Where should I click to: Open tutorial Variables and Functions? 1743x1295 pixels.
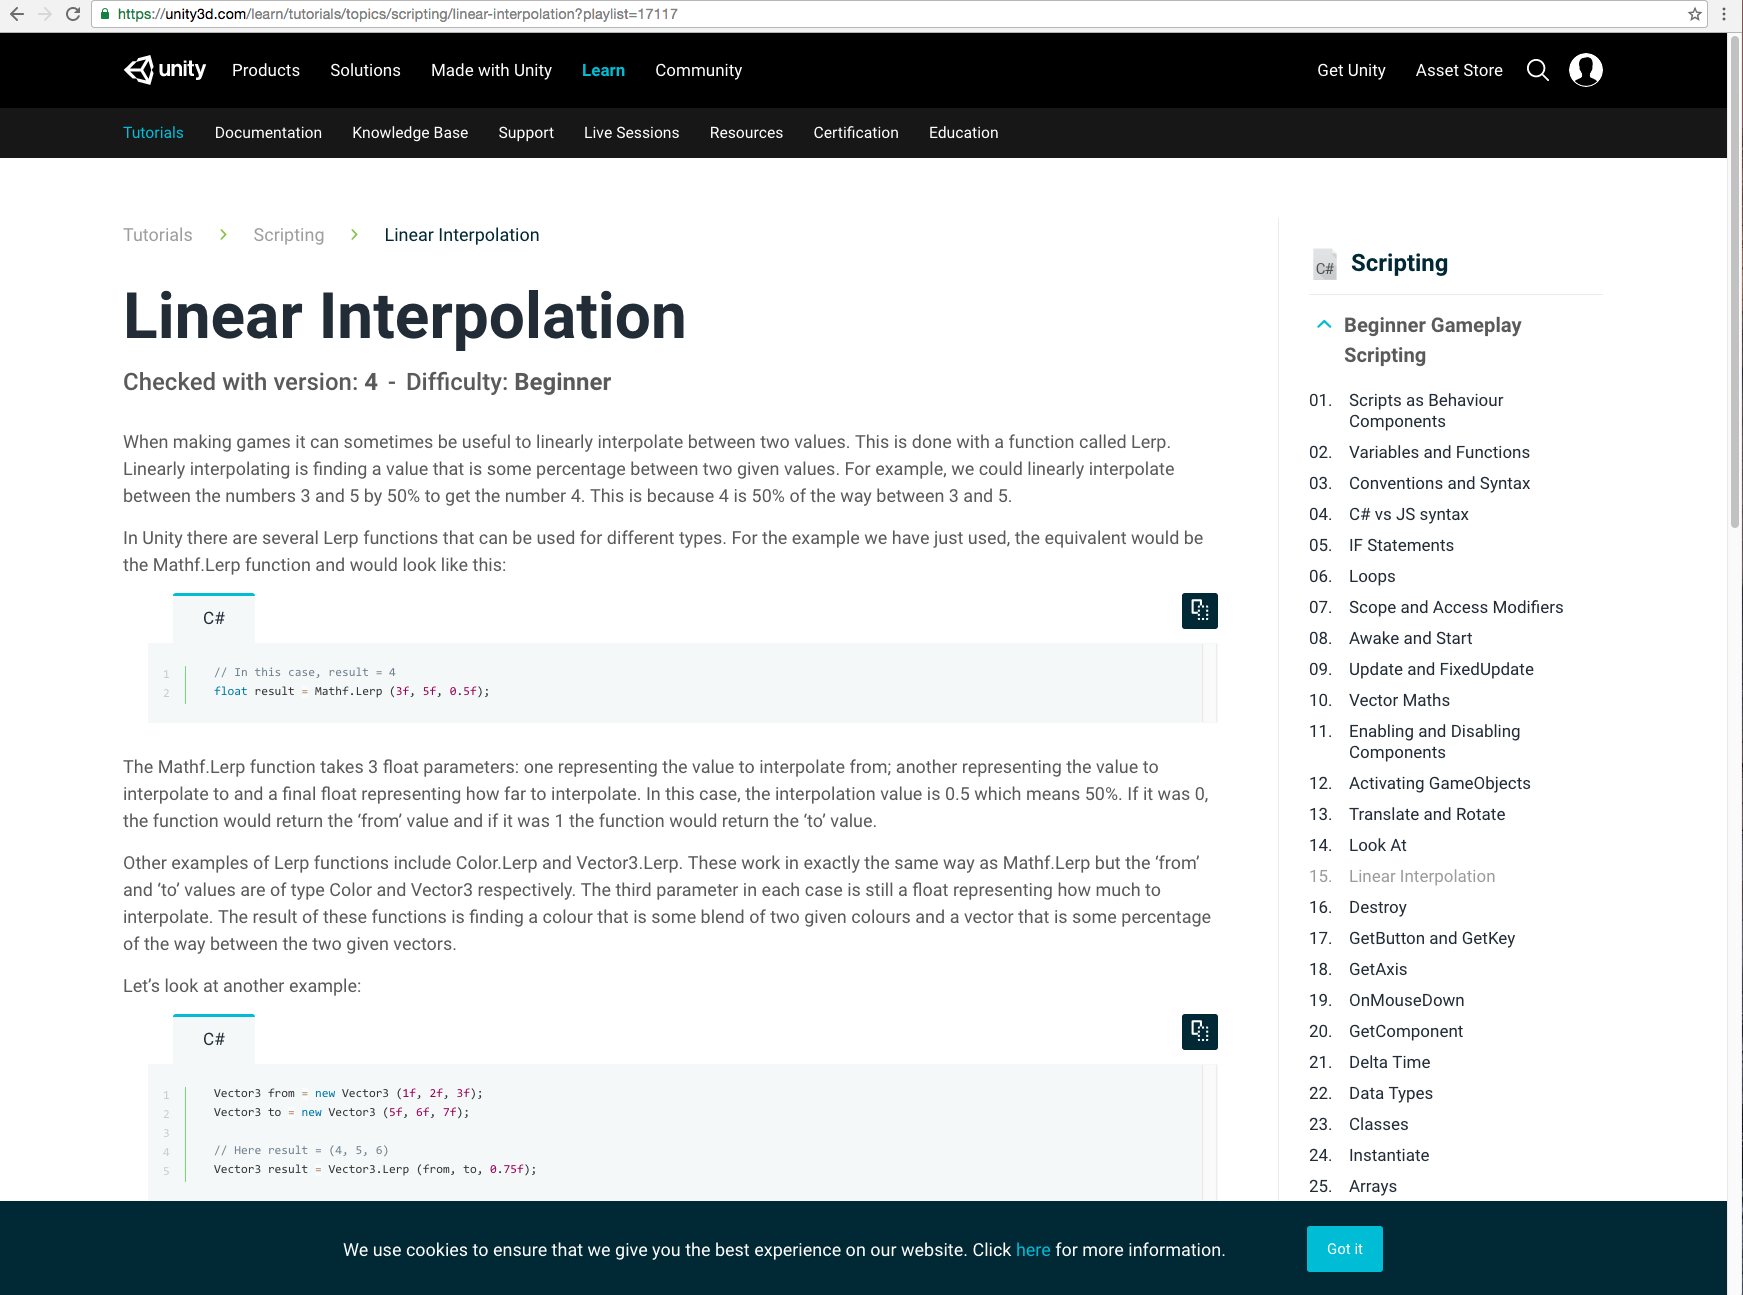coord(1439,452)
